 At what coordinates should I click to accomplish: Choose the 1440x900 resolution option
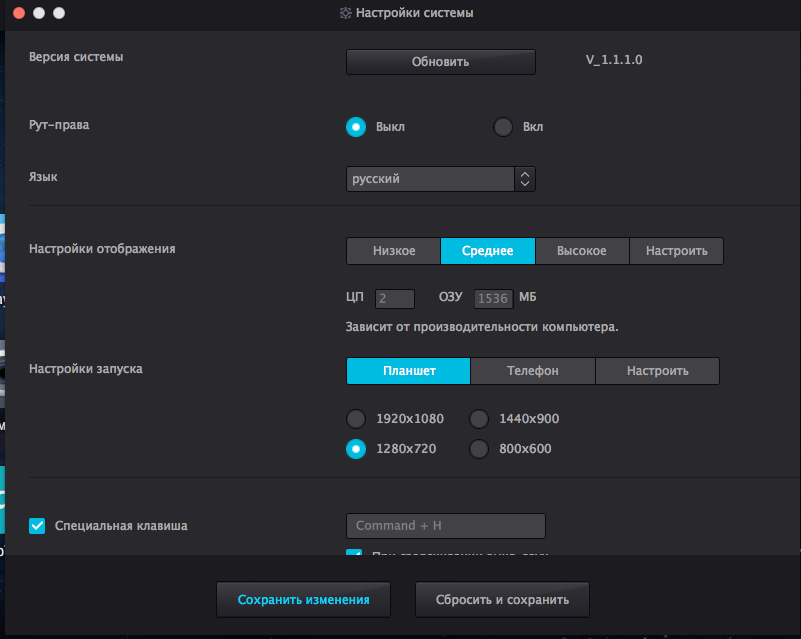click(479, 419)
